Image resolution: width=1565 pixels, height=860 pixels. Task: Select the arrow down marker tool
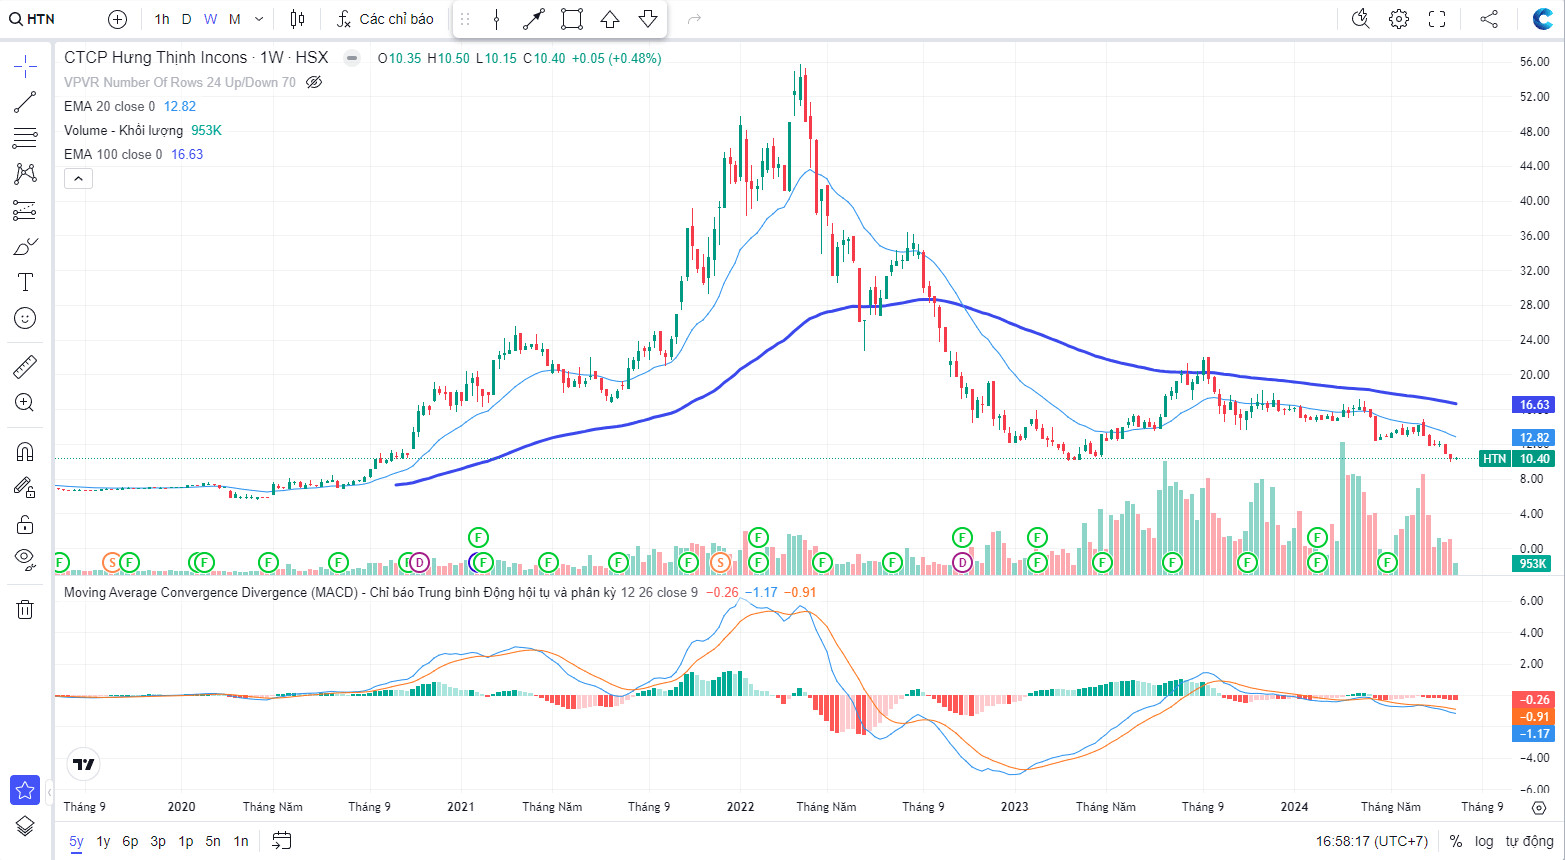click(648, 19)
